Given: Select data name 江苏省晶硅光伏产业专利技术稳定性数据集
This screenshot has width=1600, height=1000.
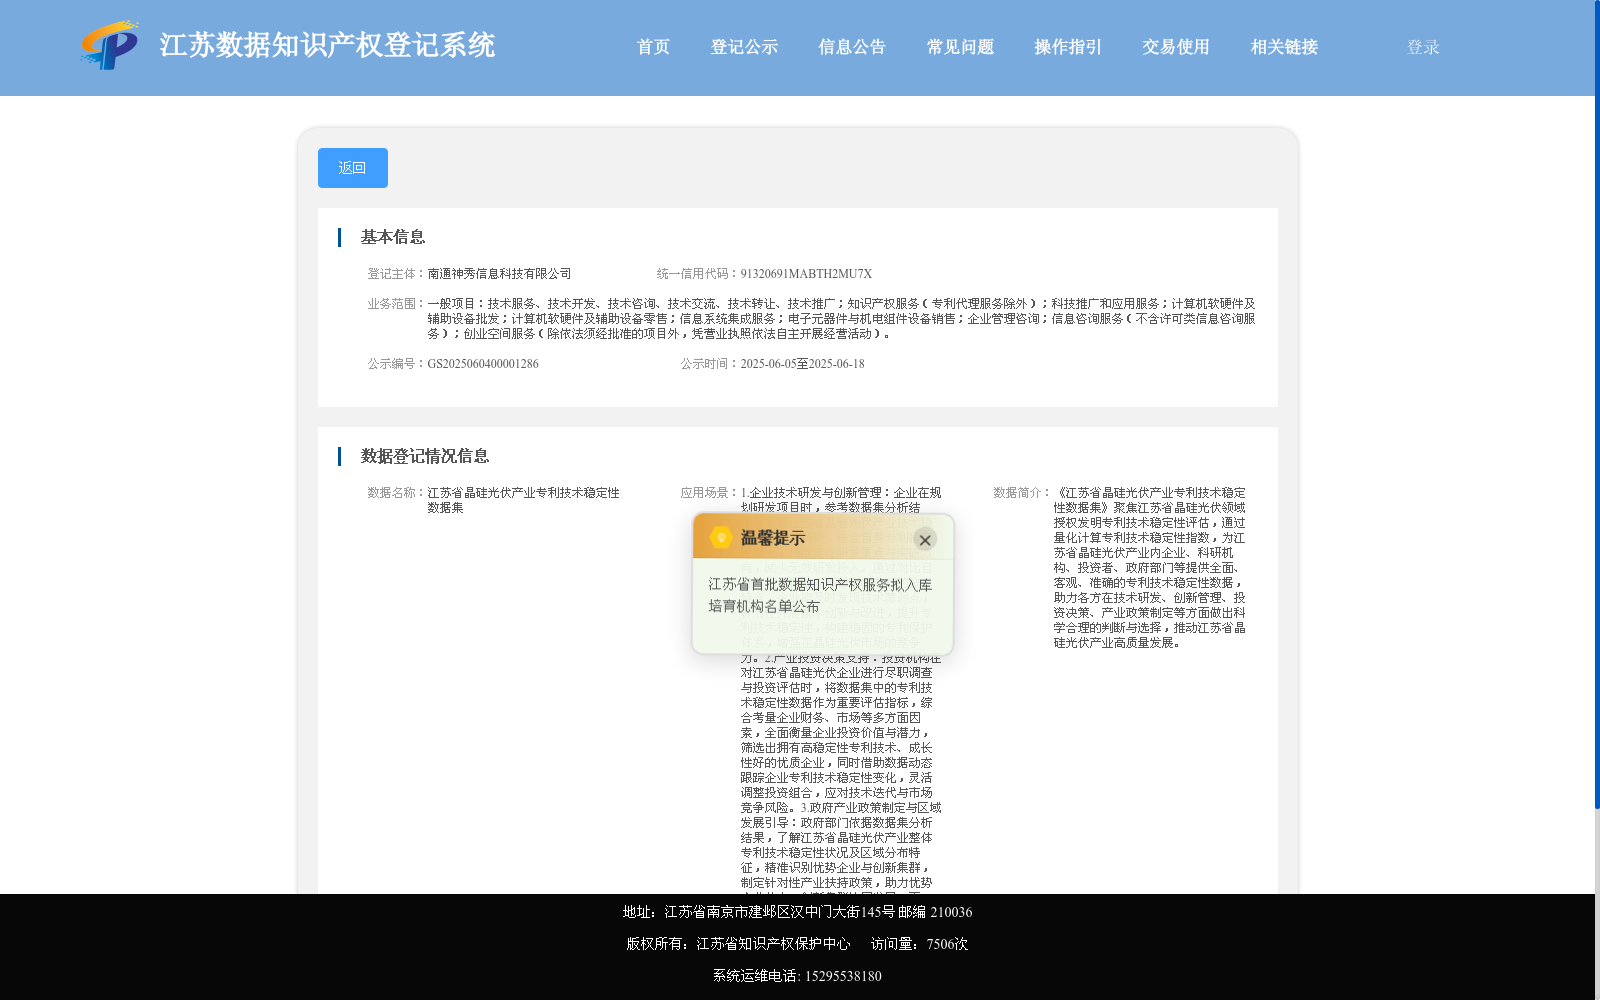Looking at the screenshot, I should [x=523, y=500].
